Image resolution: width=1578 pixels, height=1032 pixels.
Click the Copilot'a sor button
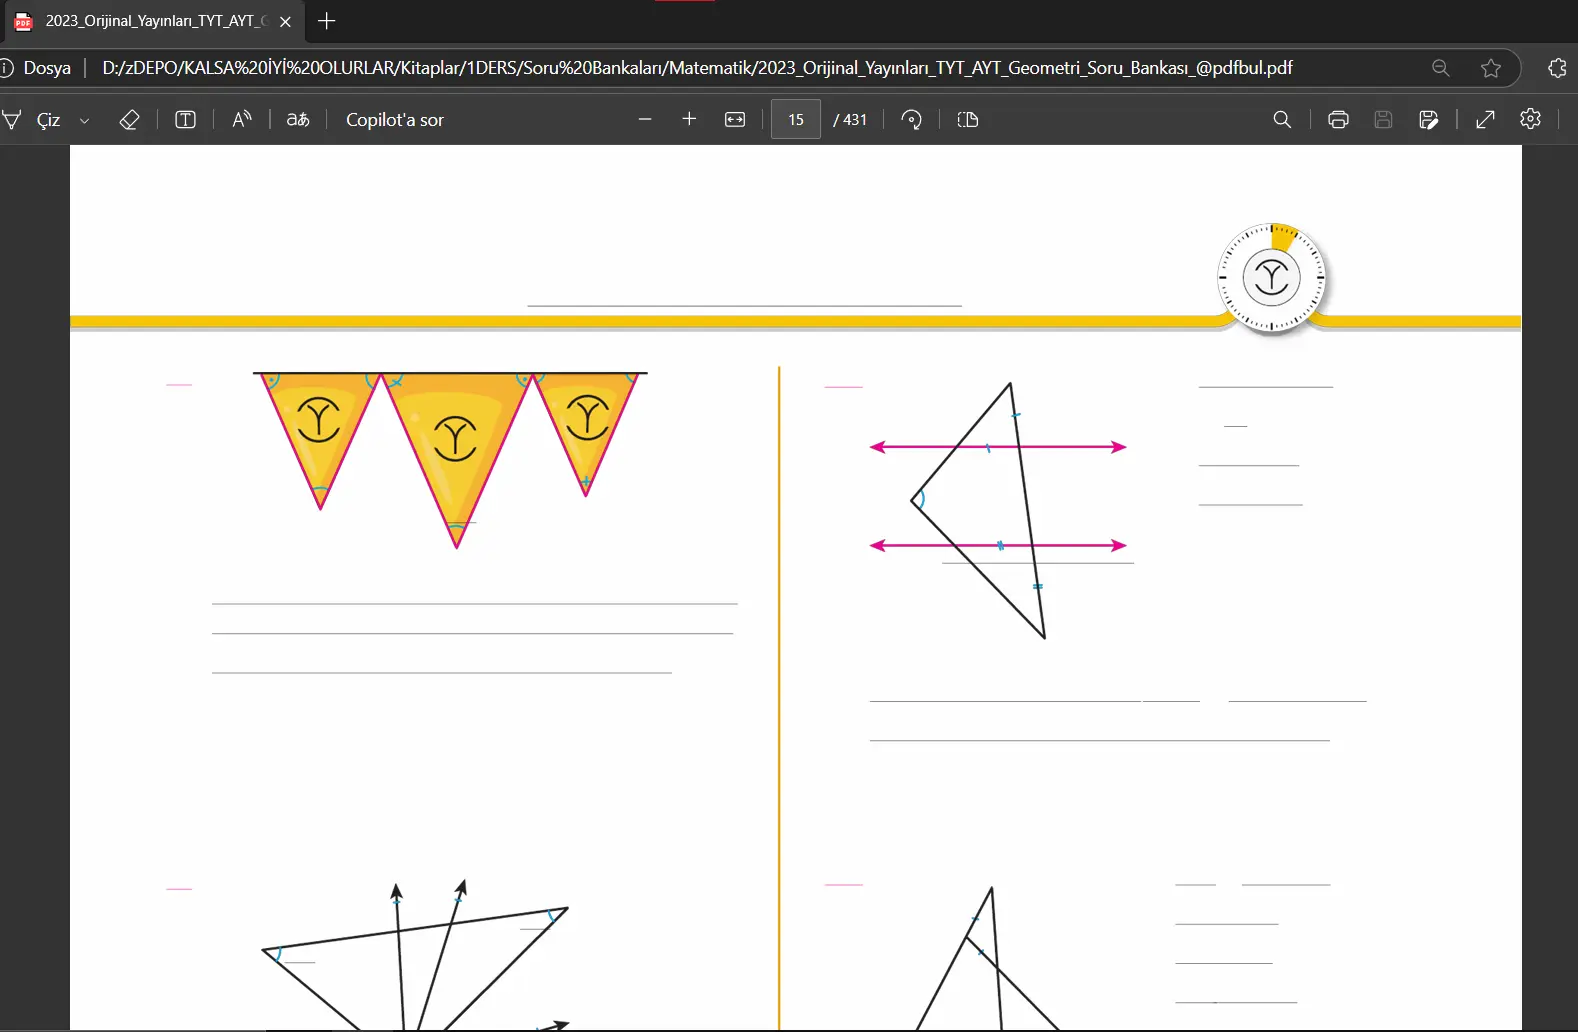click(395, 120)
